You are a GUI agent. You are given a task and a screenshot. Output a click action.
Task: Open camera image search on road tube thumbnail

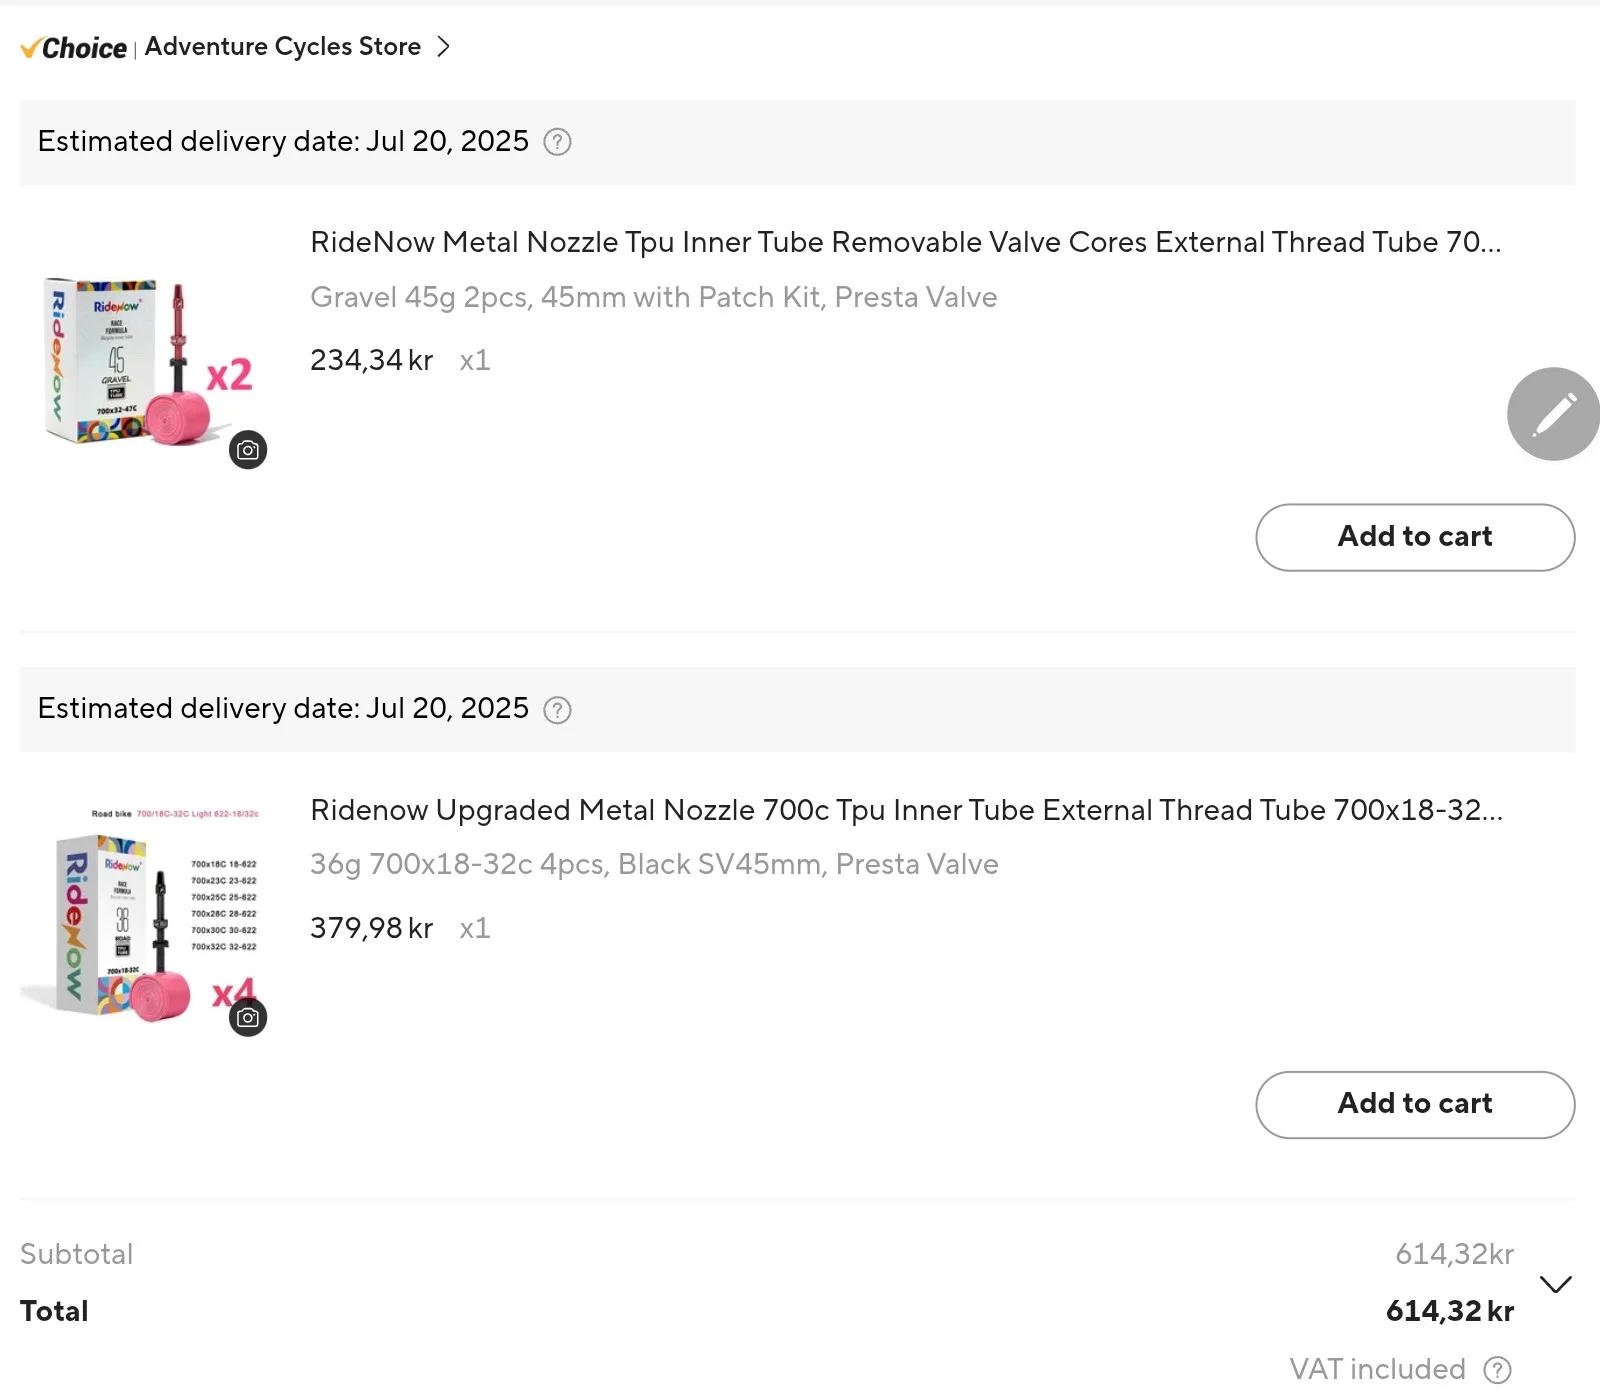(248, 1018)
